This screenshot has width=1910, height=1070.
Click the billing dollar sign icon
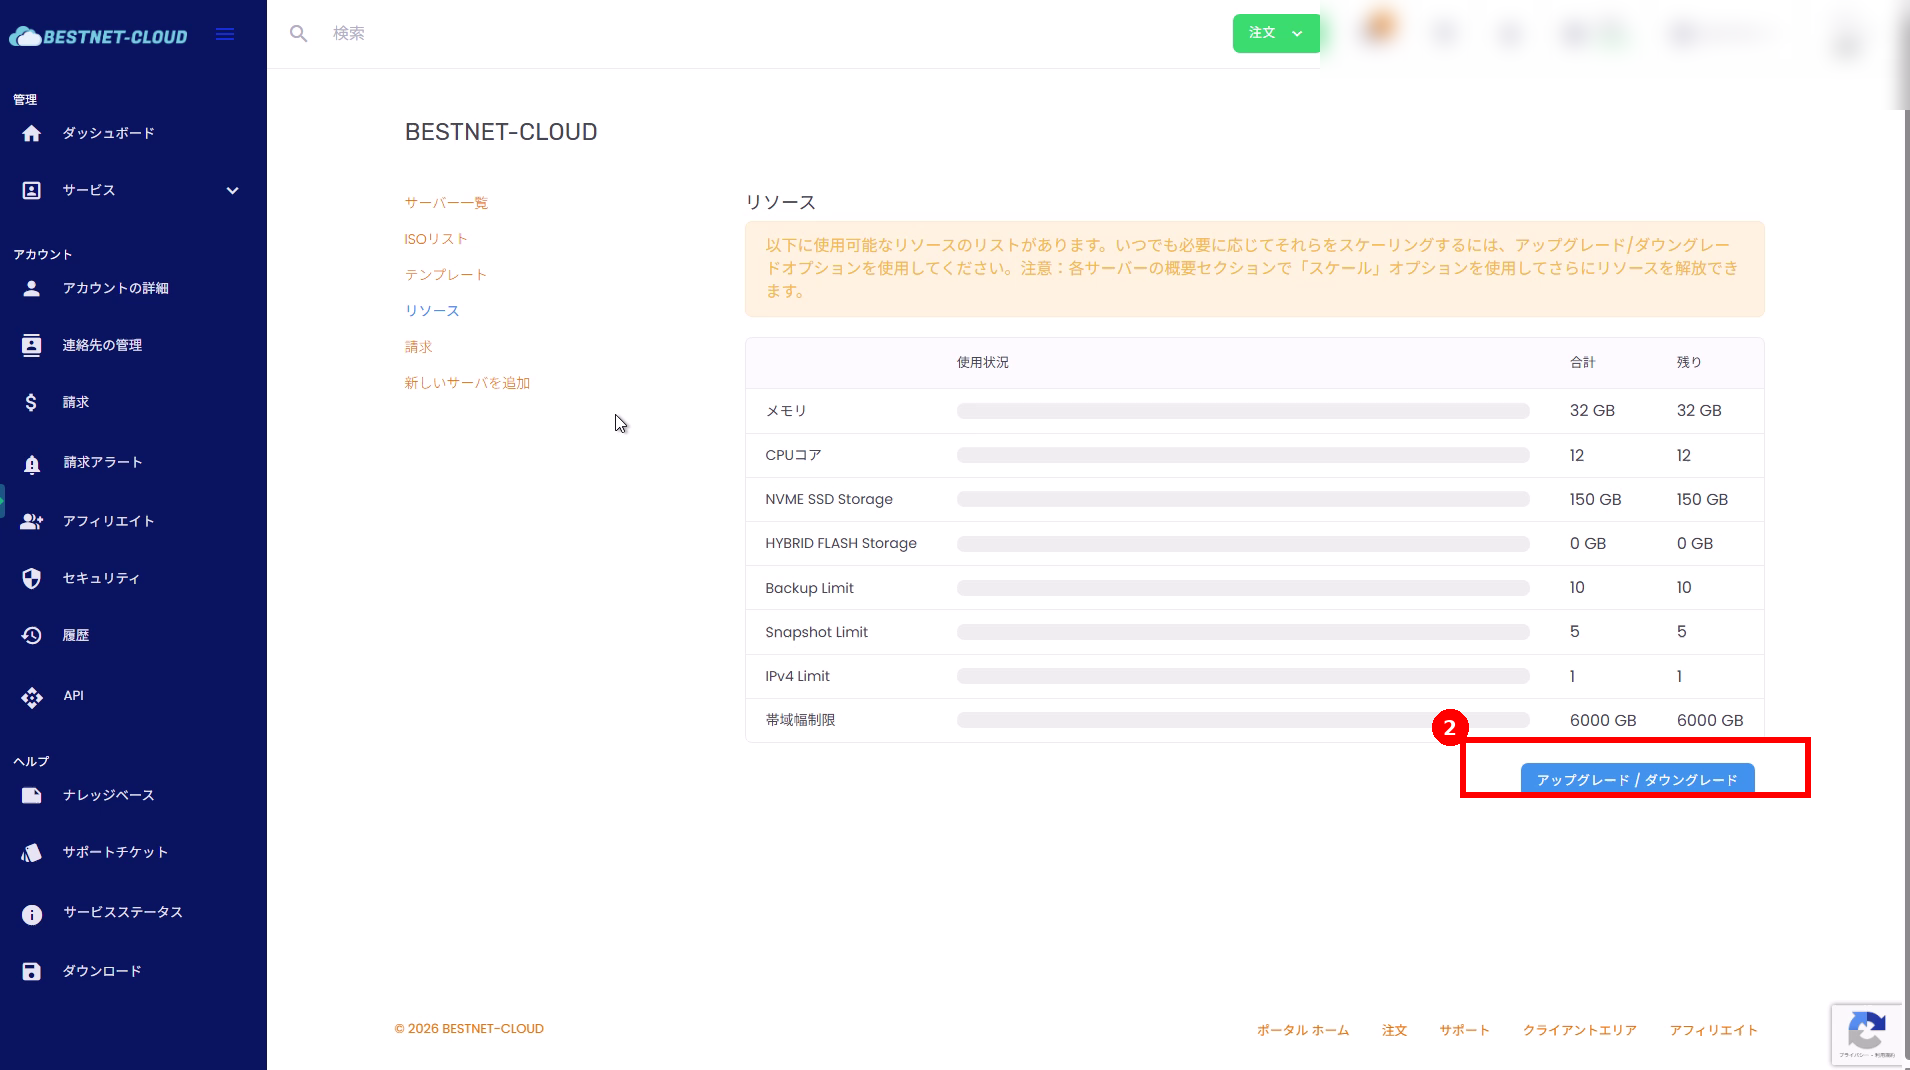[32, 402]
